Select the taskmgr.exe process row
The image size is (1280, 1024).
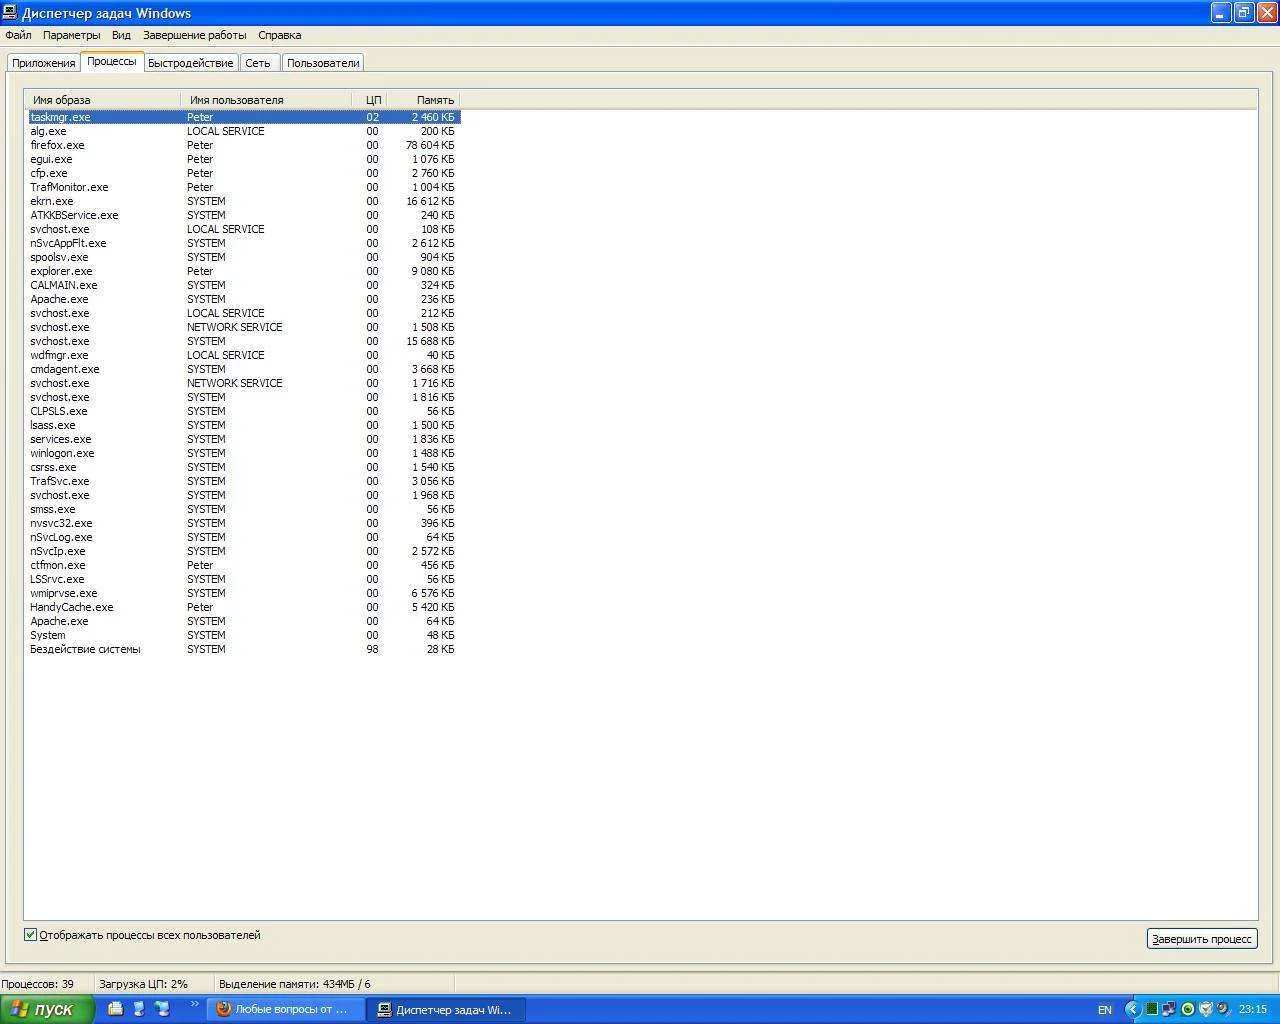coord(243,117)
